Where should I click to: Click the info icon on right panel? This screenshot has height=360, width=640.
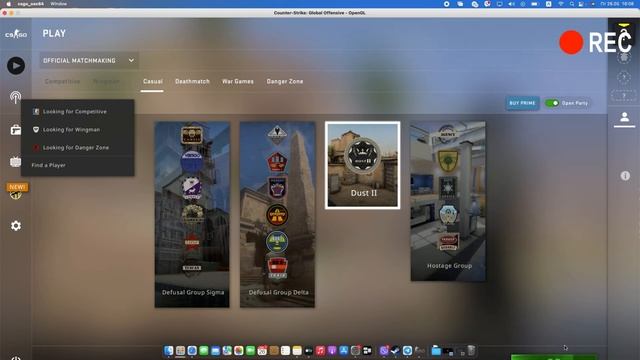625,176
